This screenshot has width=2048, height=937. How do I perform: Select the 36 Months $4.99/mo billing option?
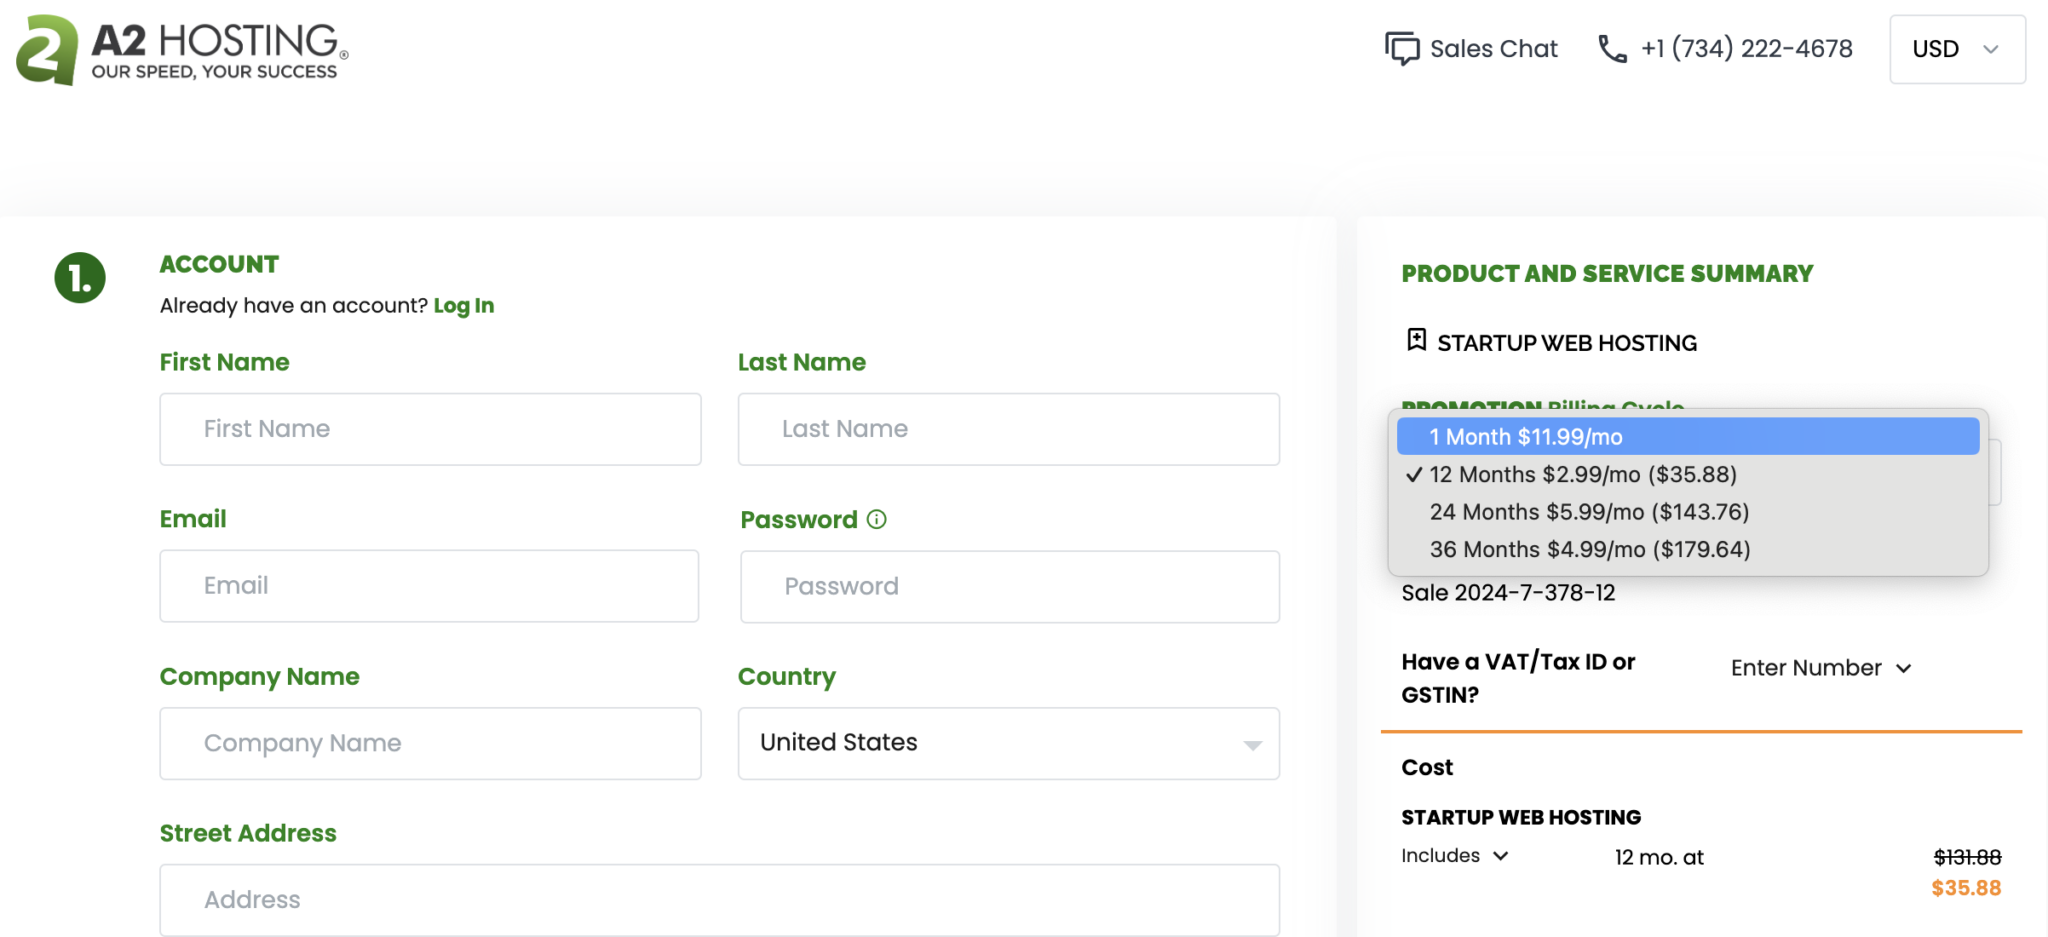1589,549
